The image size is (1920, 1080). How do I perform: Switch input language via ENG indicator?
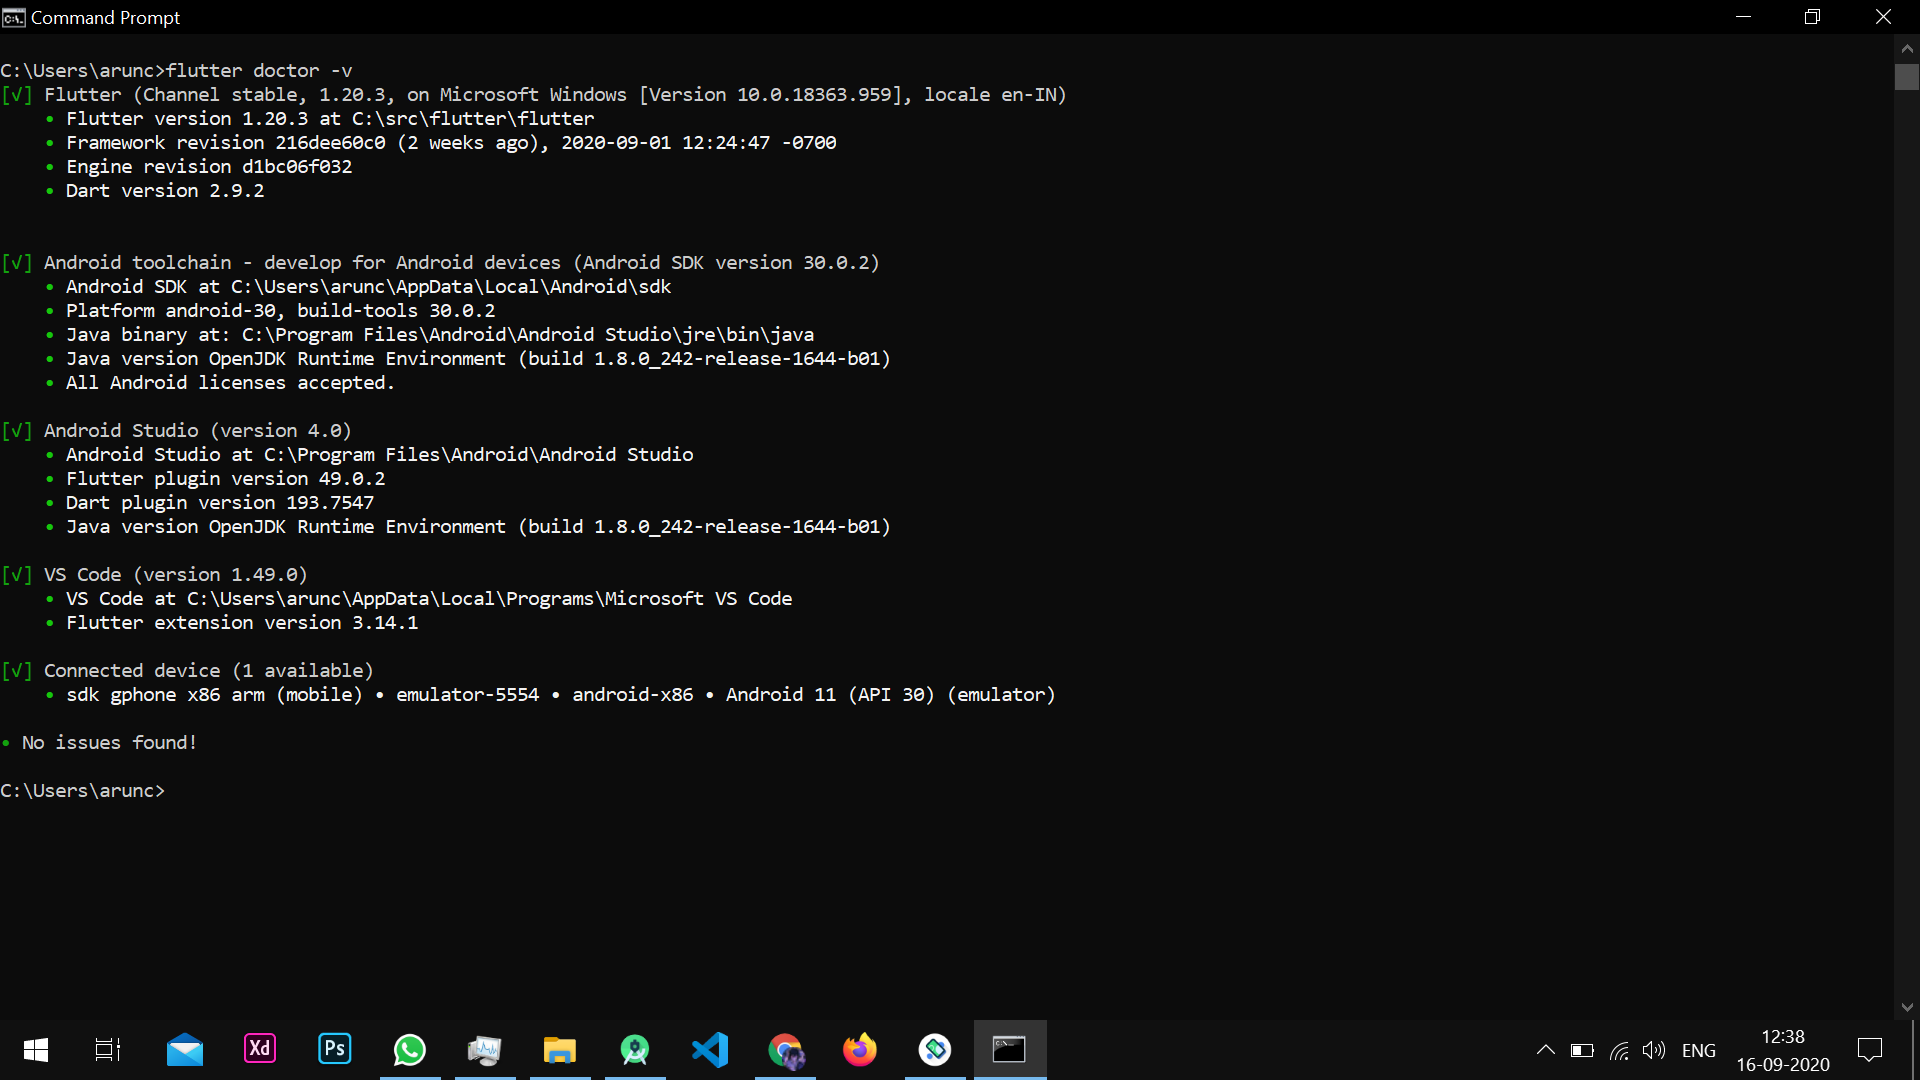tap(1699, 1050)
